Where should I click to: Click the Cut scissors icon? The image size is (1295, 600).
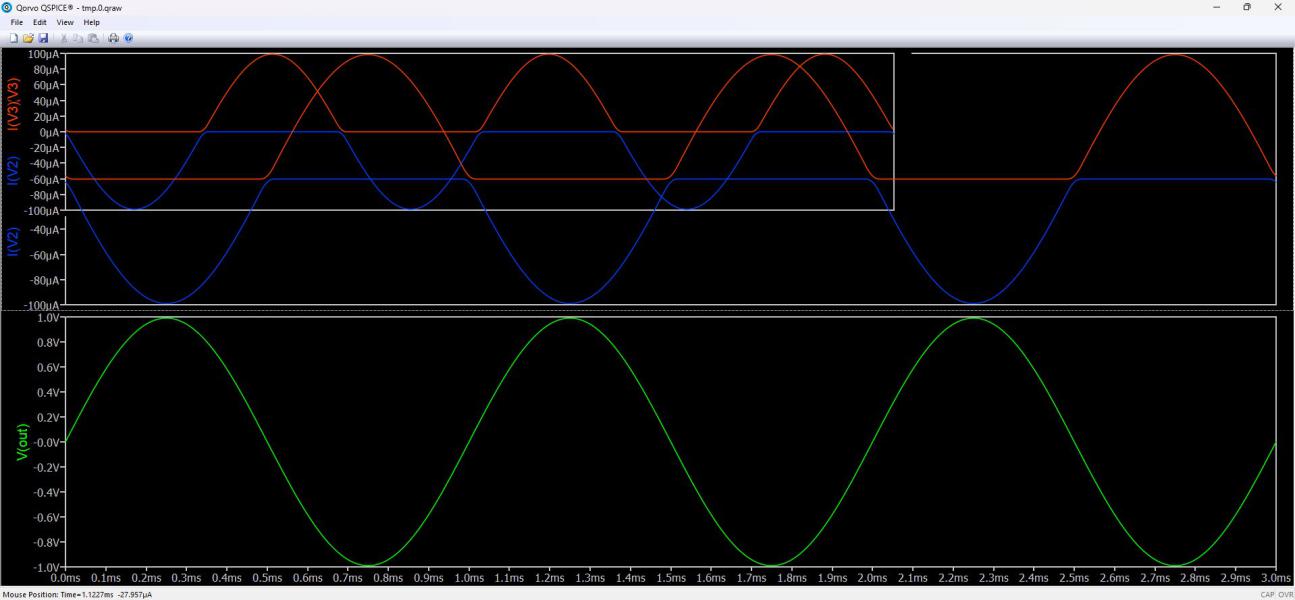pos(65,38)
